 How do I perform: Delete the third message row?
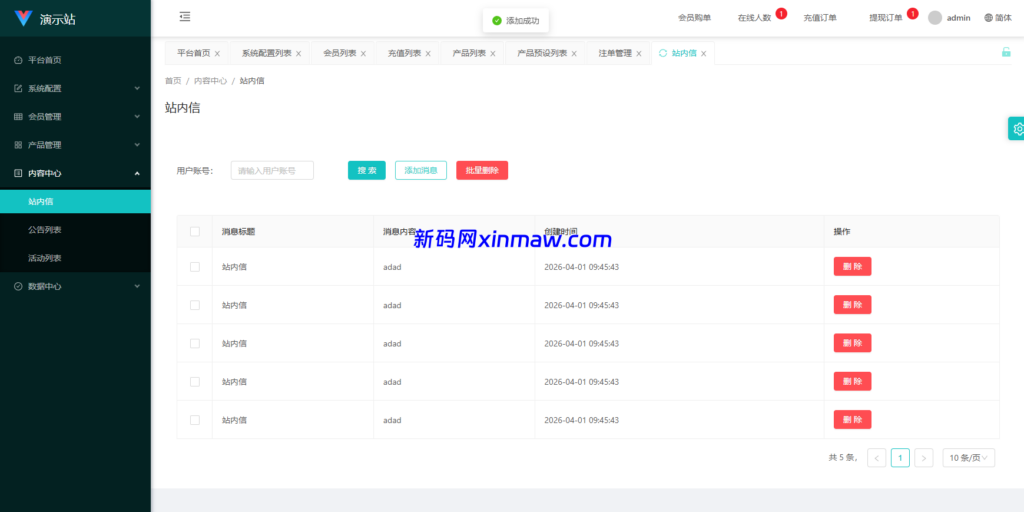(x=852, y=343)
